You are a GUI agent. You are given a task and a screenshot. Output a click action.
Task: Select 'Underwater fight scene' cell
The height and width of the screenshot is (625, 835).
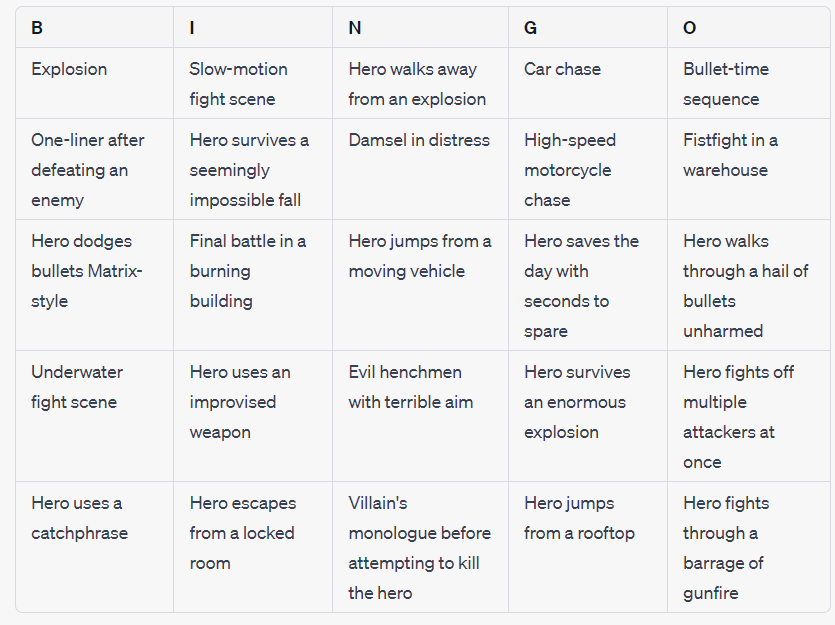[77, 387]
